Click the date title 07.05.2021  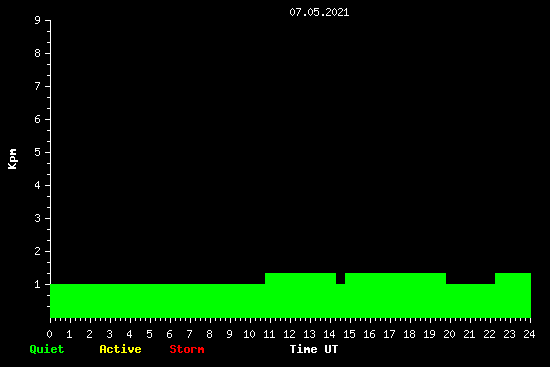tap(319, 12)
